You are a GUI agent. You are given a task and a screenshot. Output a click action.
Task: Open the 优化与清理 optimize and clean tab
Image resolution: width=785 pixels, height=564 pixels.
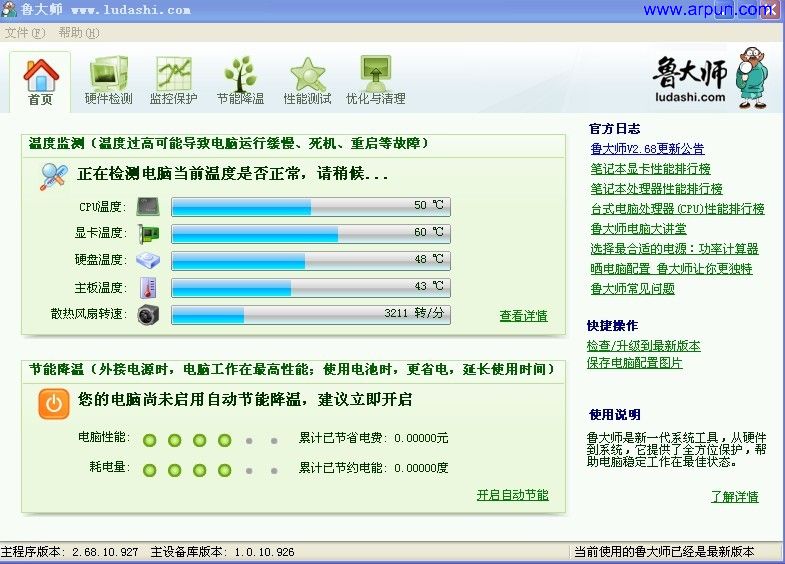pos(375,80)
